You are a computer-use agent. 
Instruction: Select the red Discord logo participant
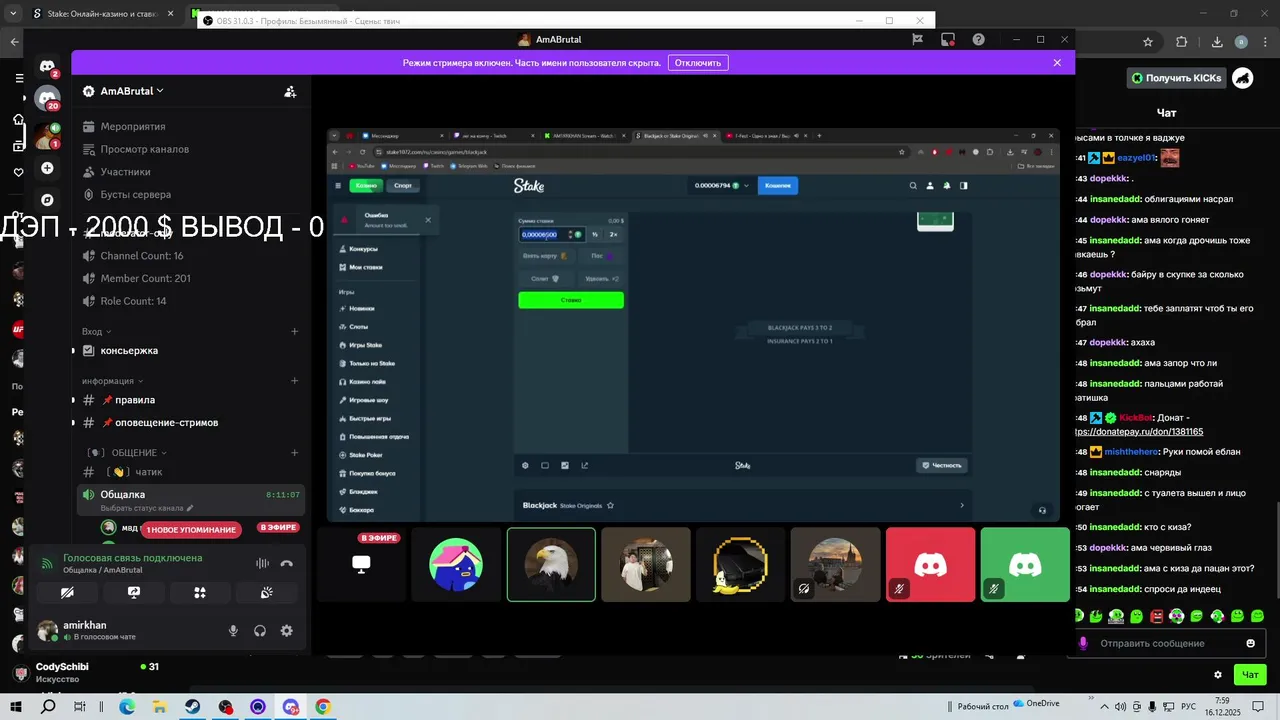931,565
